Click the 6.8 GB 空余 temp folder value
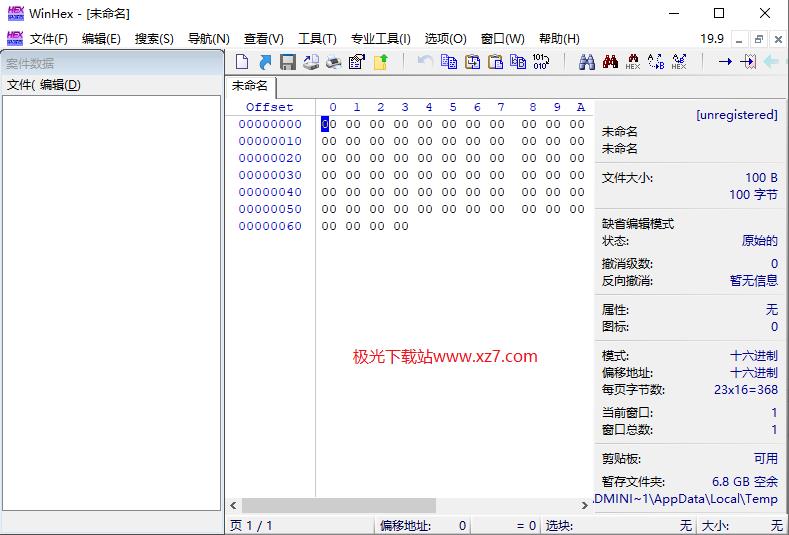The width and height of the screenshot is (789, 535). 745,482
